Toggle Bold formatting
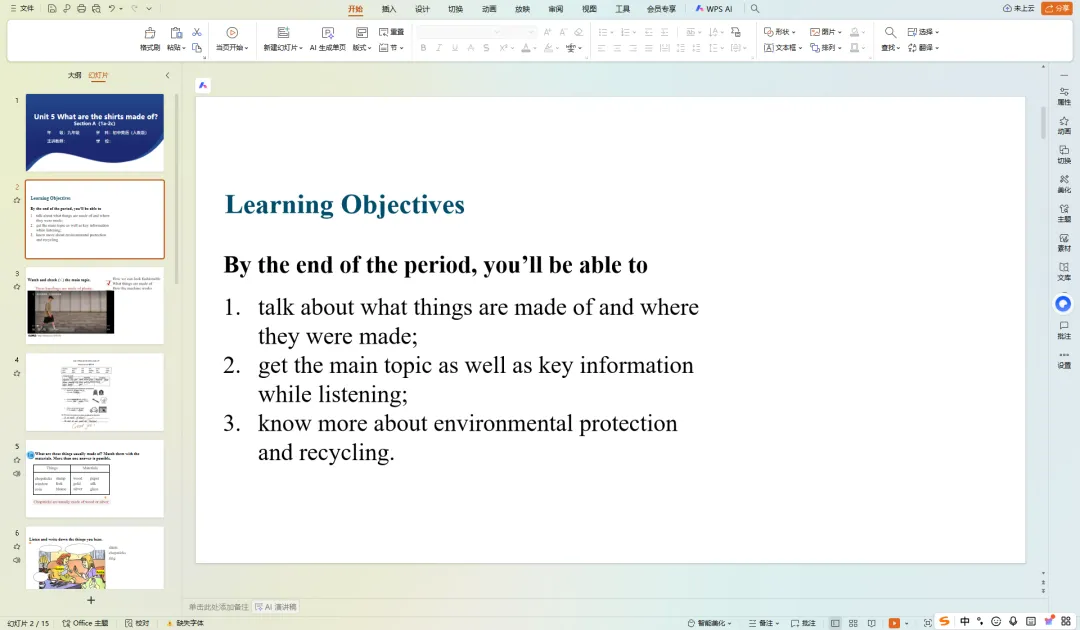This screenshot has height=630, width=1080. (423, 48)
